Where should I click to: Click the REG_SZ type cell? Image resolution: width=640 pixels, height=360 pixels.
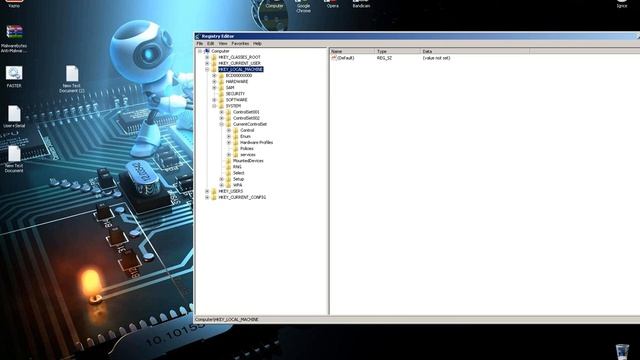pyautogui.click(x=384, y=58)
